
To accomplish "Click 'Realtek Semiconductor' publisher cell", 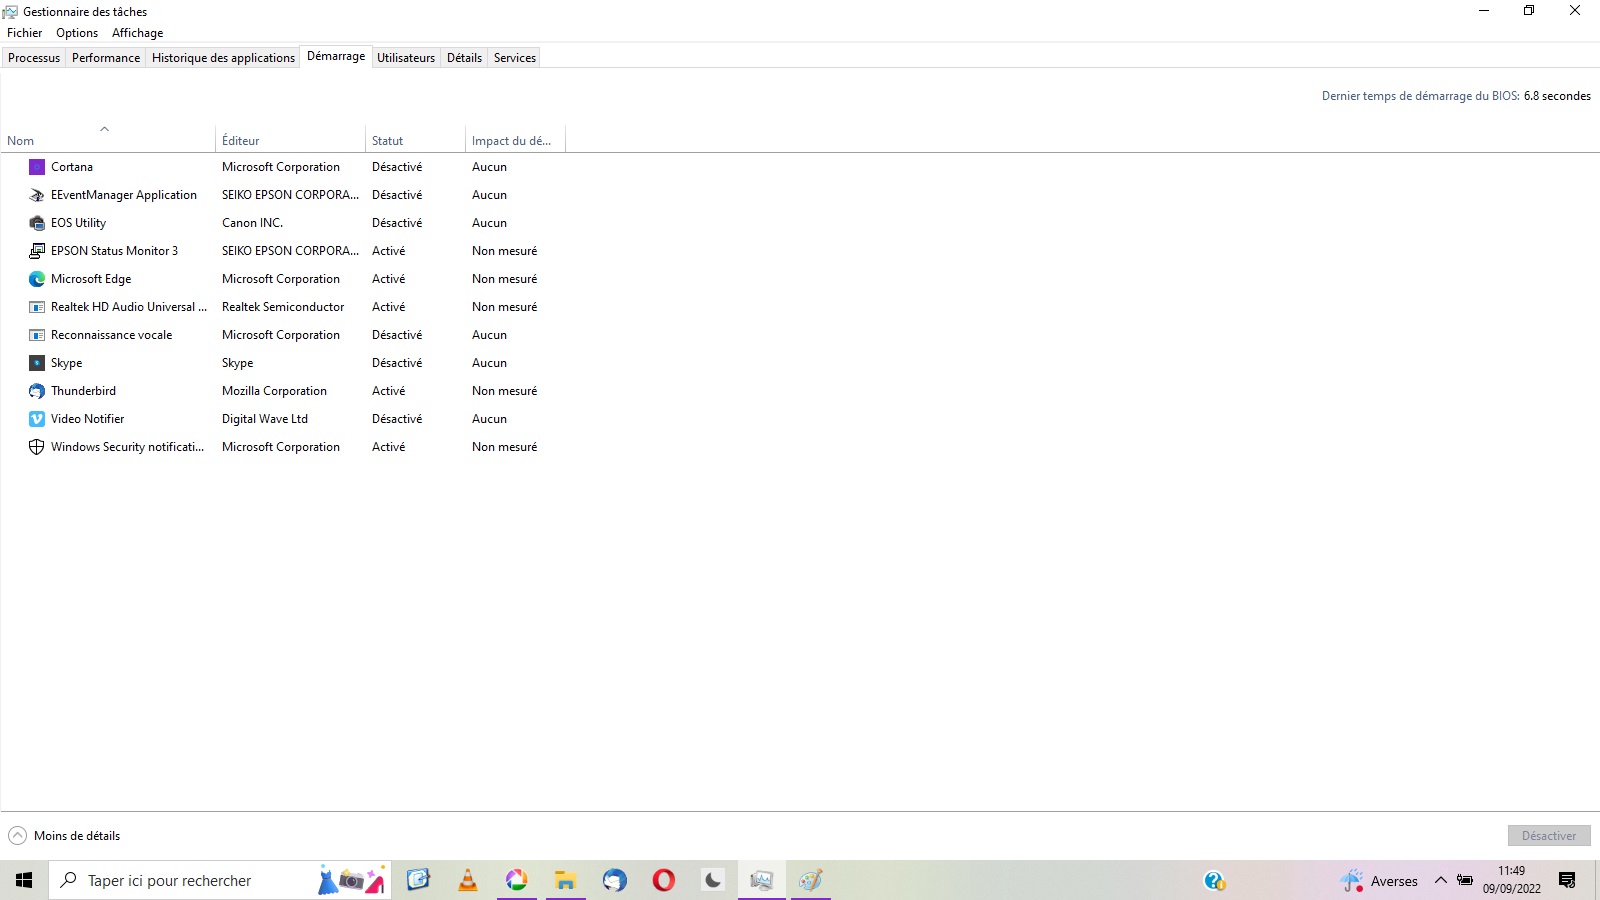I will [283, 307].
